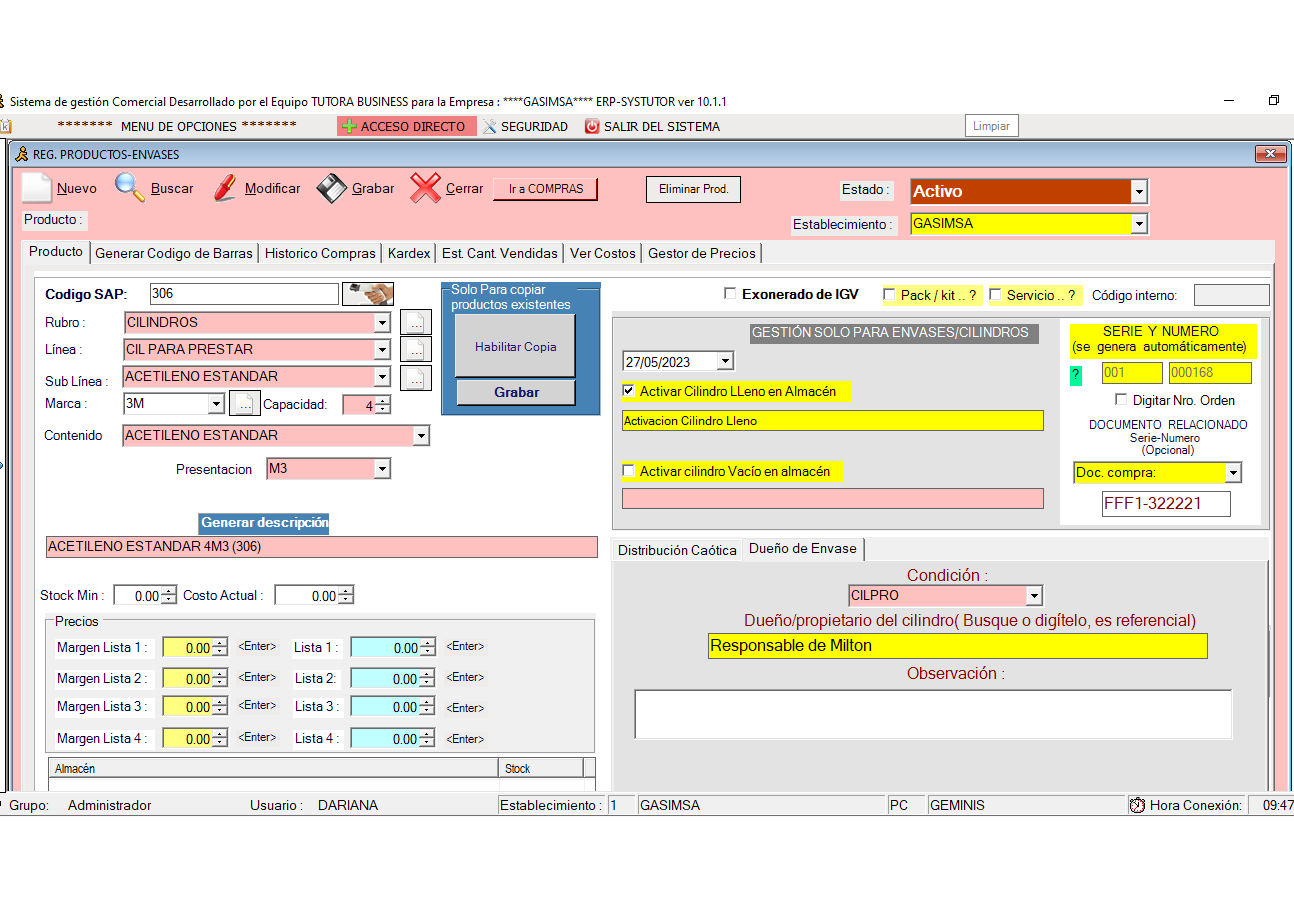
Task: Expand the Línea CIL PARA PRESTAR dropdown
Action: 382,350
